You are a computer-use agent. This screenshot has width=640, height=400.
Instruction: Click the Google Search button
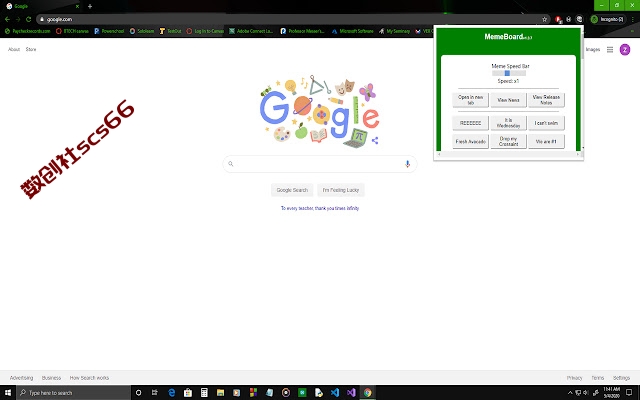(x=292, y=190)
